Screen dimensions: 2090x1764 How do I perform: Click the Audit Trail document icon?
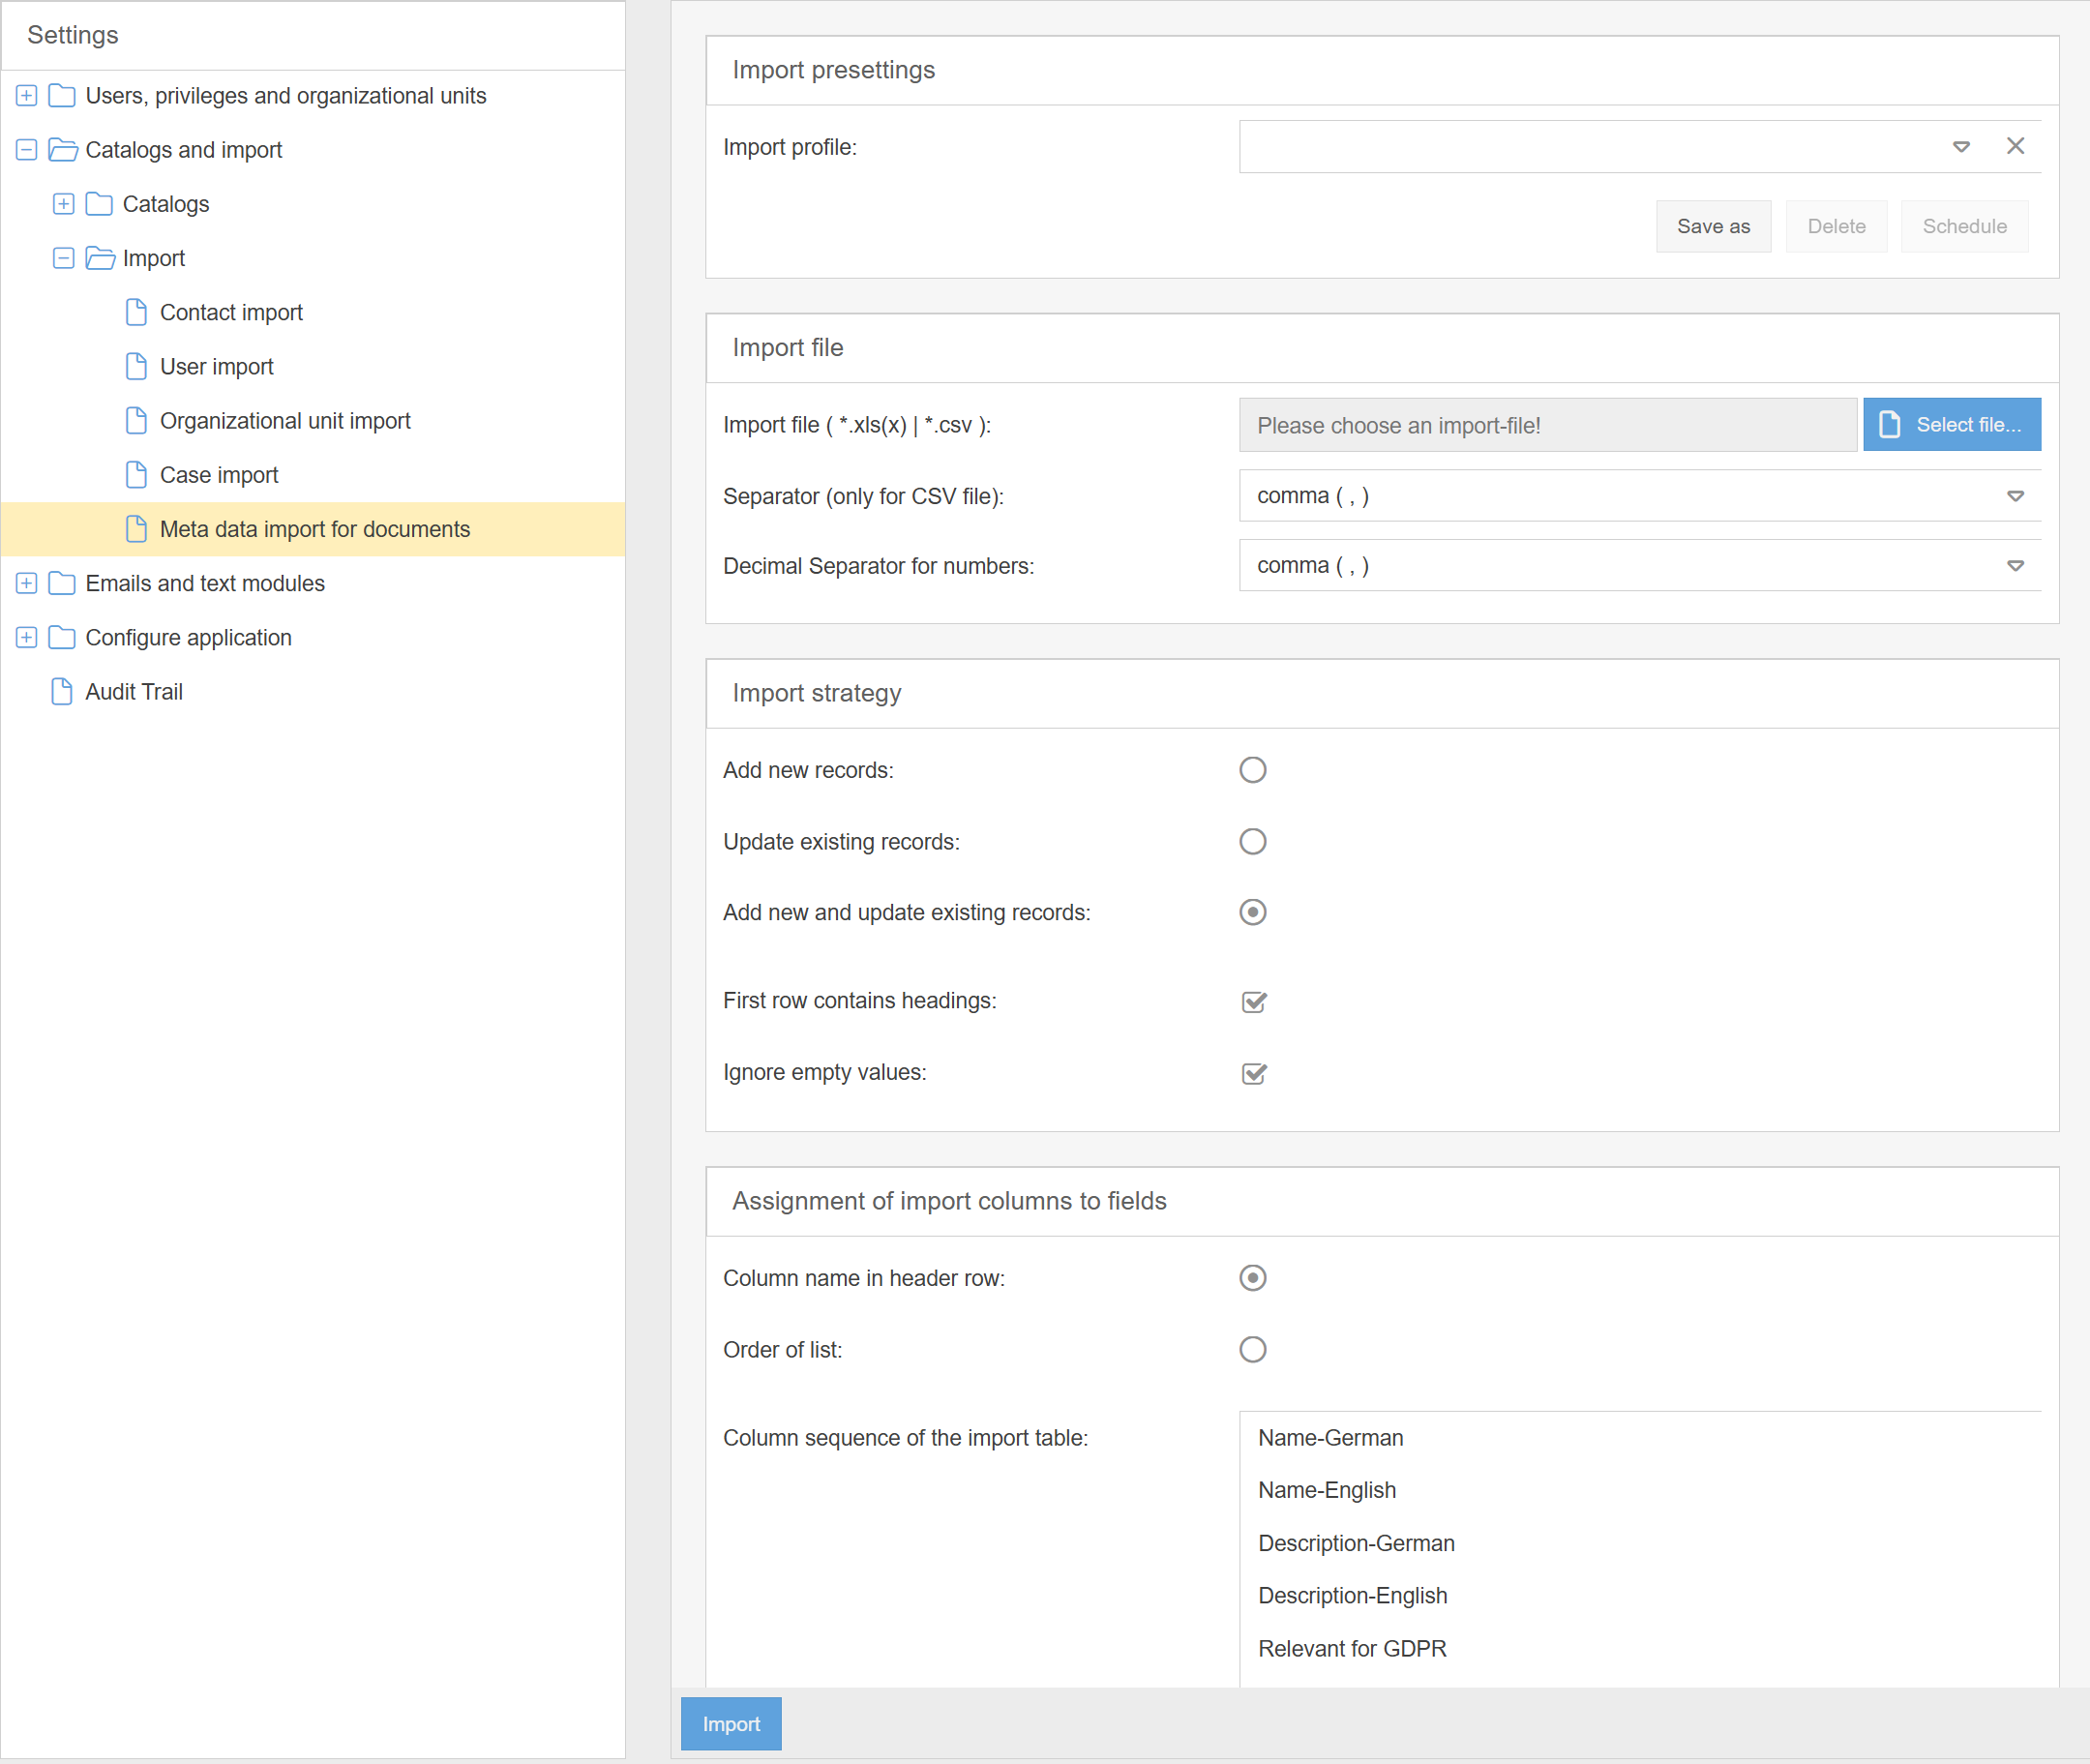pos(62,691)
